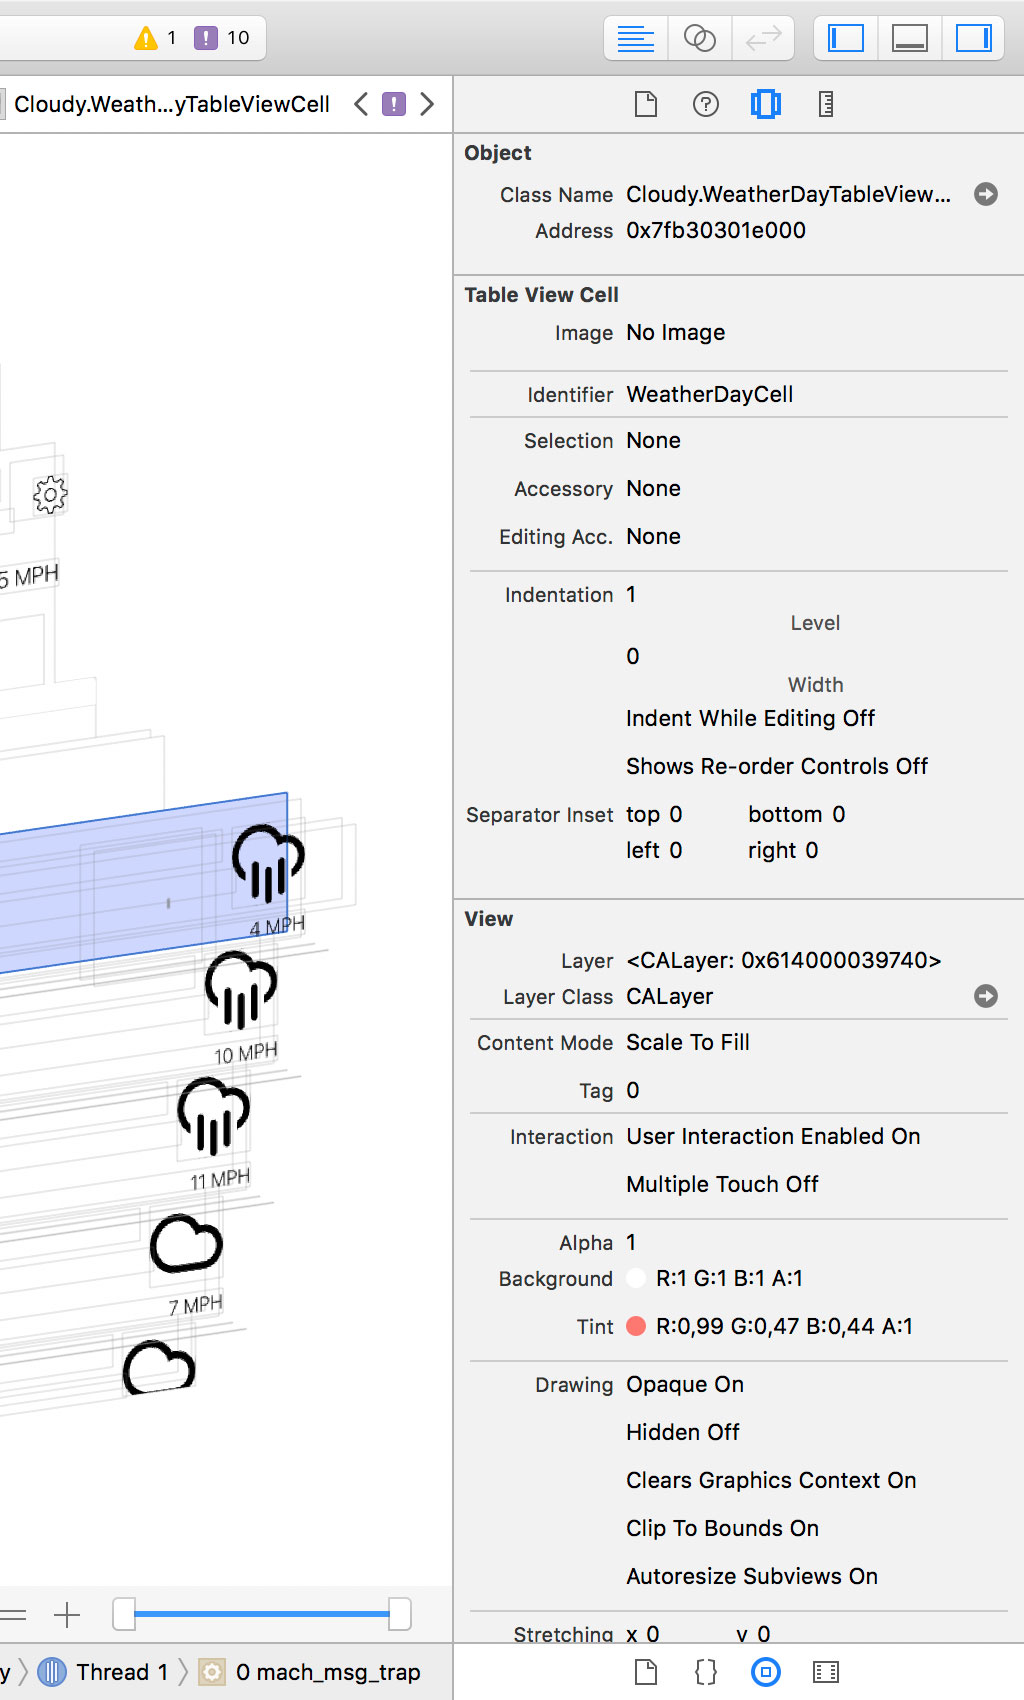
Task: Switch to the File inspector tab
Action: tap(646, 104)
